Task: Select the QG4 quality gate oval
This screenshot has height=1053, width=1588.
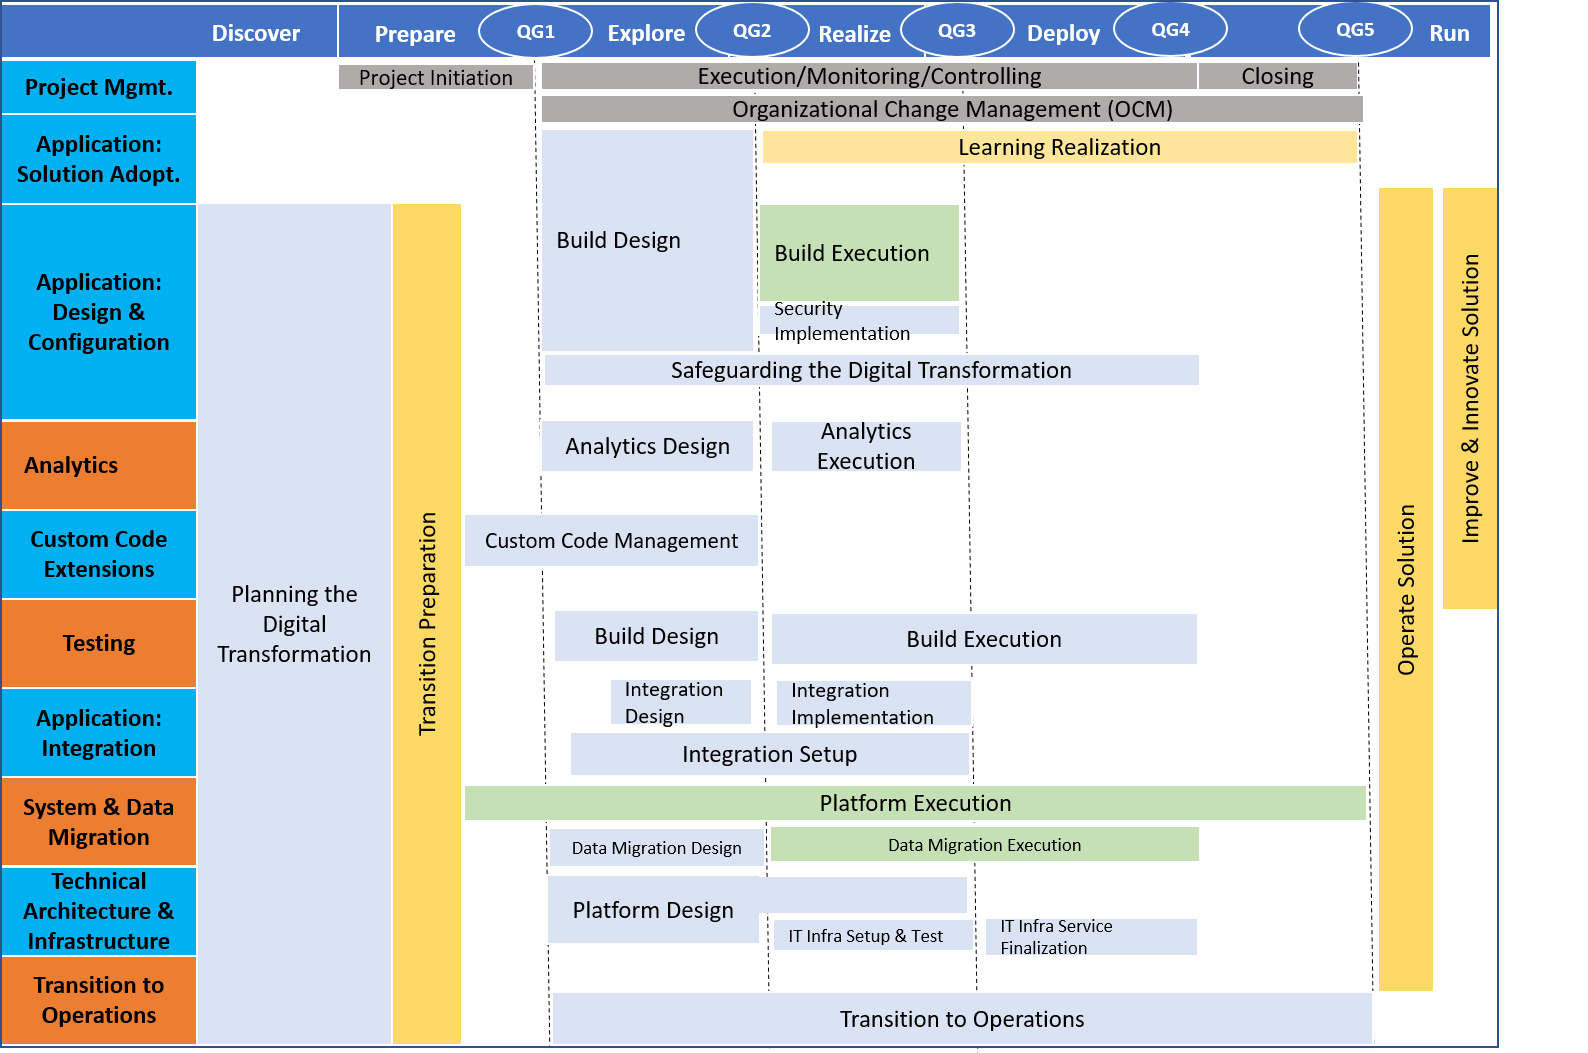Action: (x=1170, y=30)
